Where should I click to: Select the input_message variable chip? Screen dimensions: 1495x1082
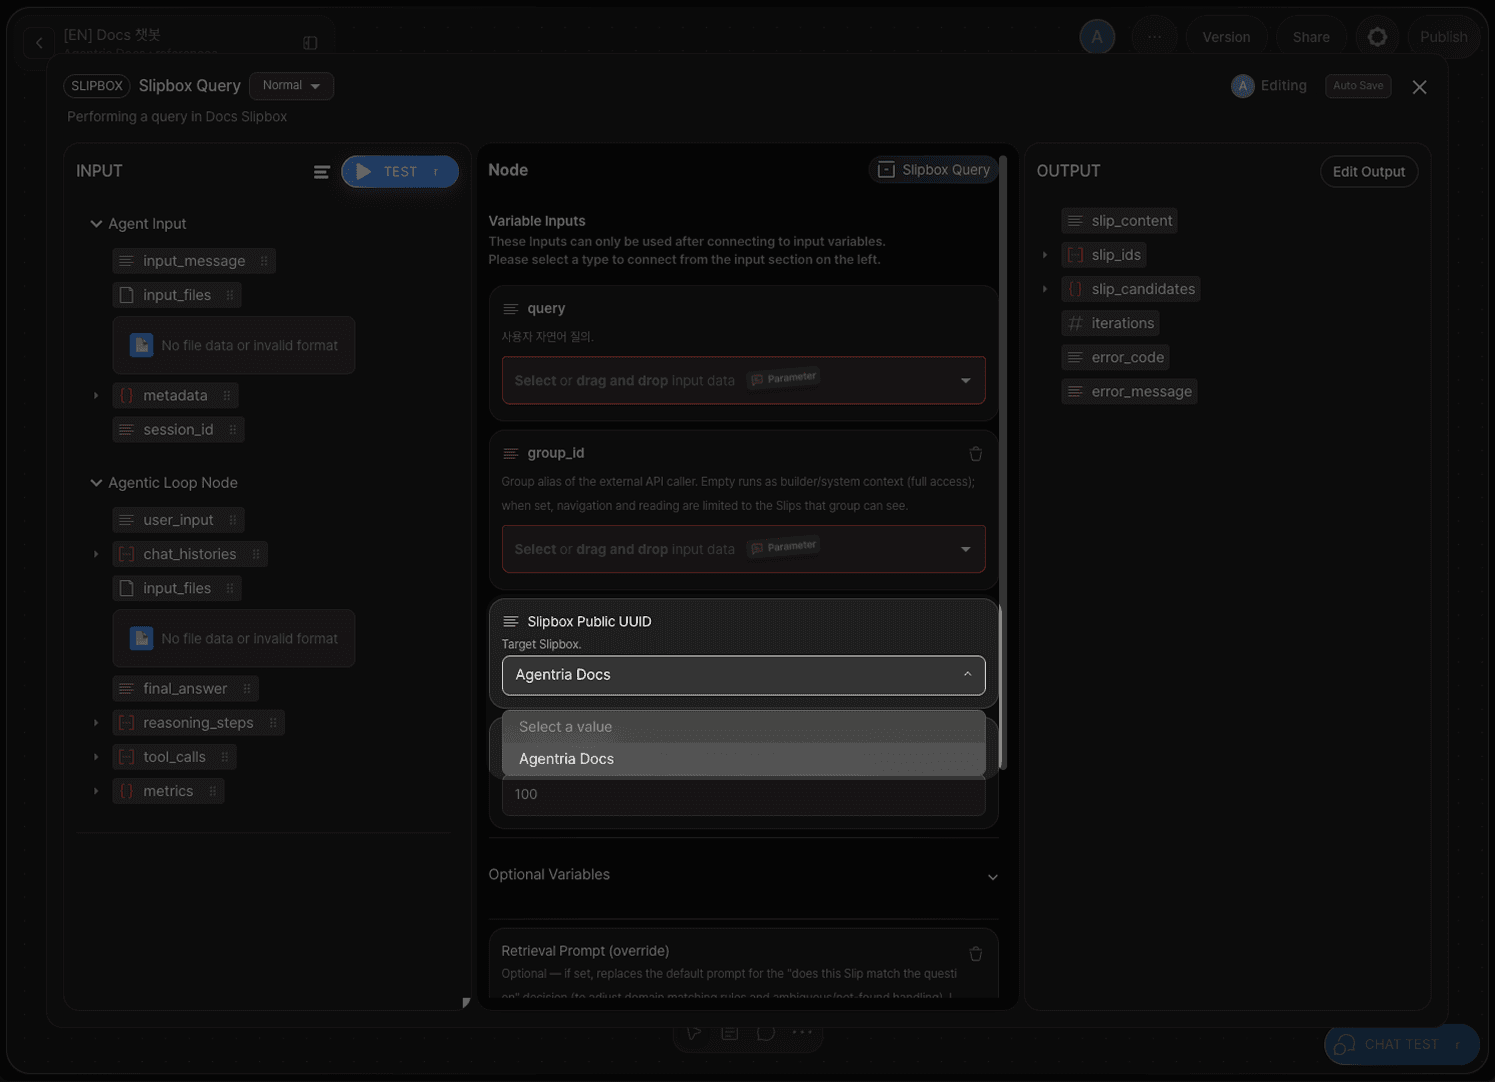(x=194, y=261)
